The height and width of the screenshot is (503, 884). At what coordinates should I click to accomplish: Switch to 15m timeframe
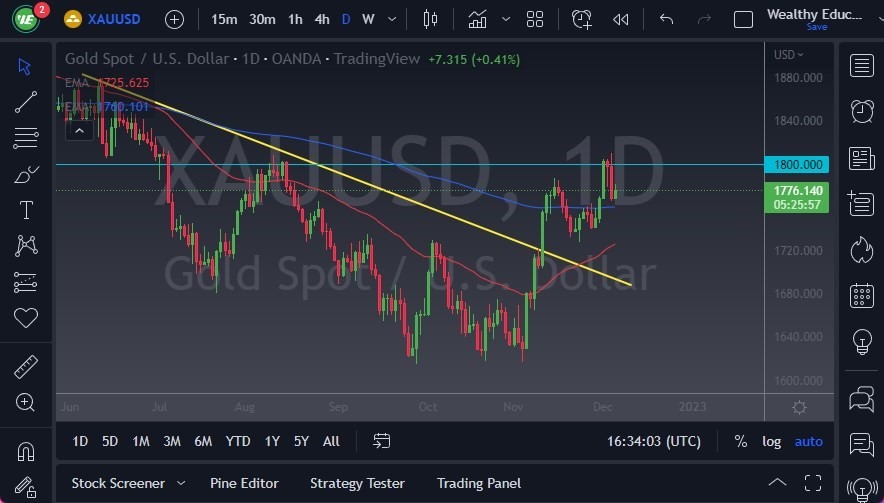coord(224,19)
